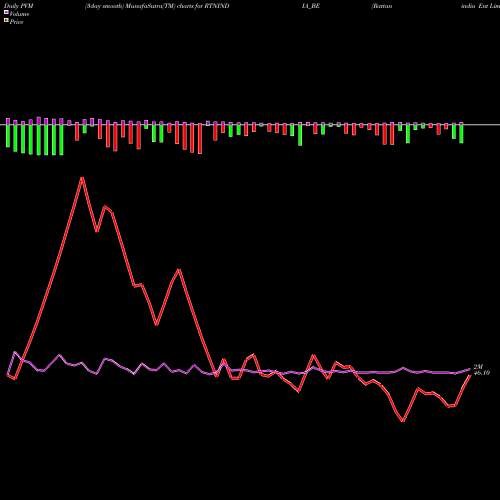The height and width of the screenshot is (500, 500).
Task: Click the '46.10' price end label
Action: [x=481, y=373]
